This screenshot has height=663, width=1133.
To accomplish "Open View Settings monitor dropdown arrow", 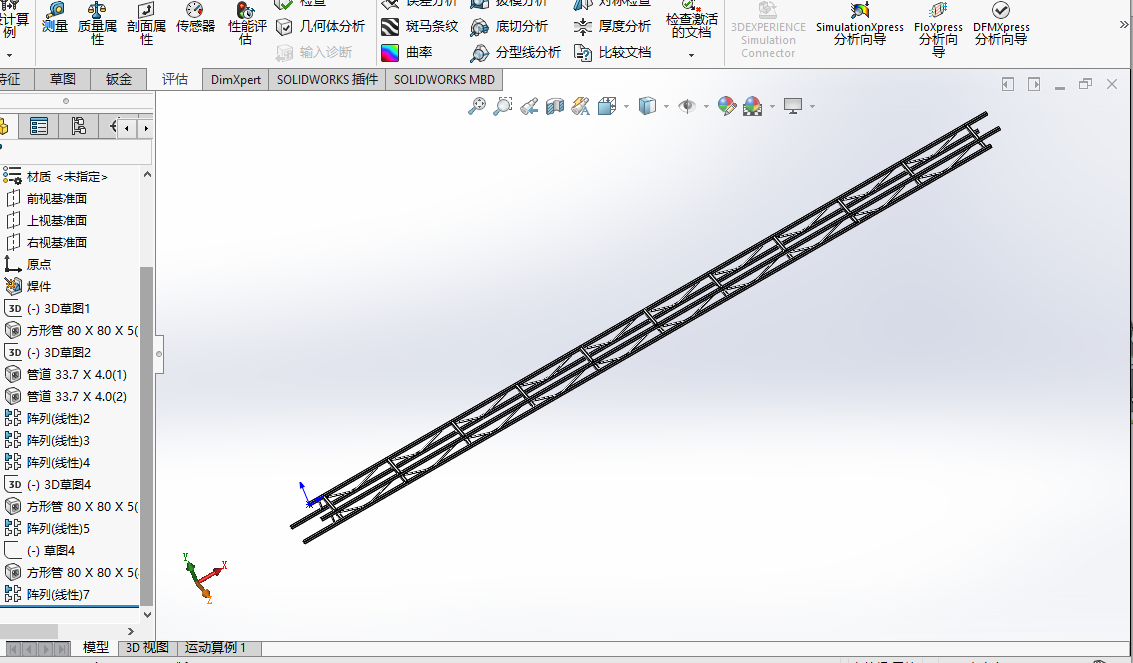I will pos(812,107).
